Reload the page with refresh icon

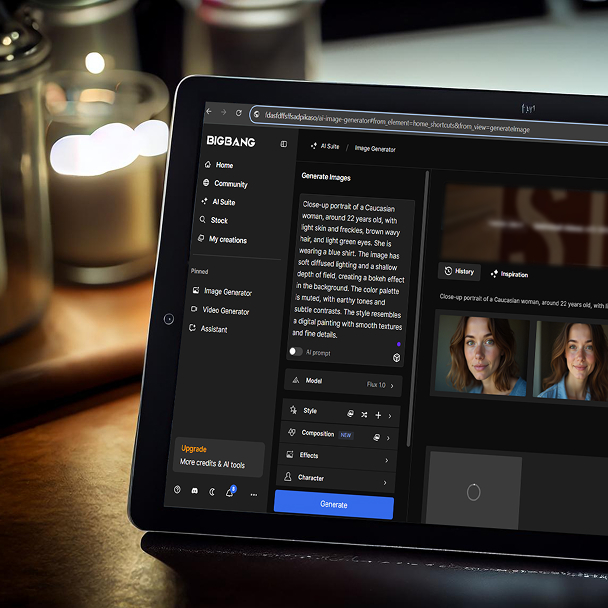pos(239,113)
